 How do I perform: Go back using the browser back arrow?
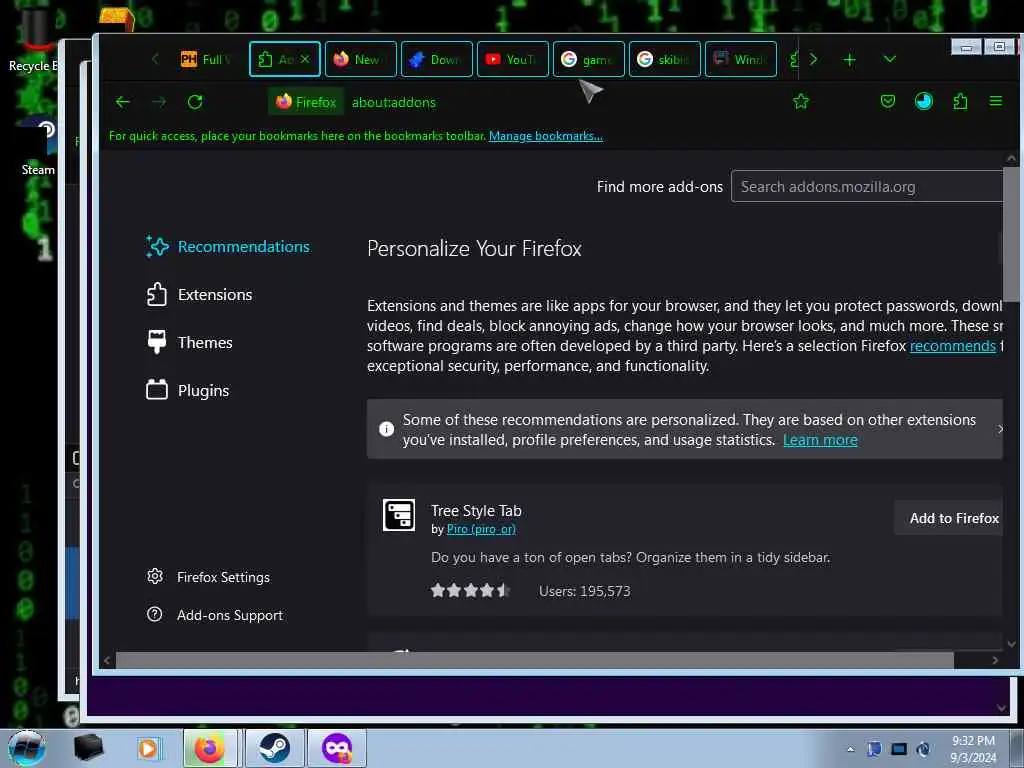tap(123, 102)
